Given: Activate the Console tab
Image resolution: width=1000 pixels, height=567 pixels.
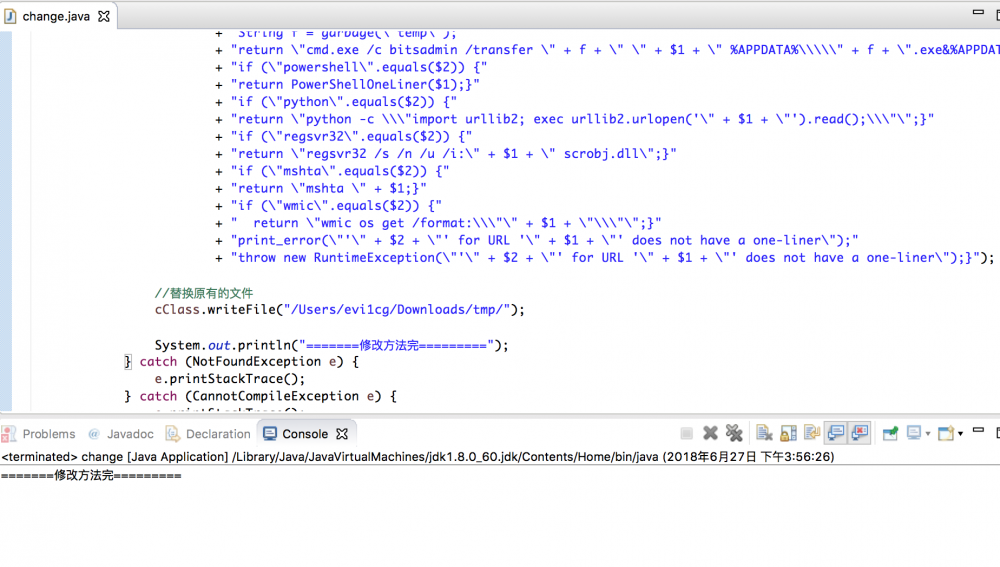Looking at the screenshot, I should (x=305, y=434).
